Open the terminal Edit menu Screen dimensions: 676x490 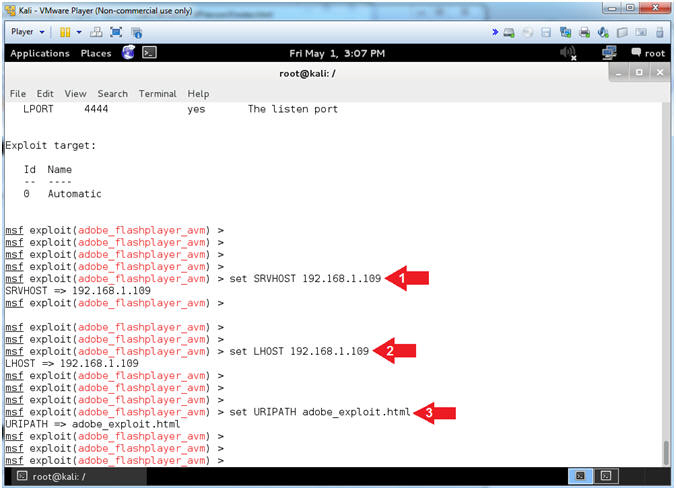click(45, 94)
